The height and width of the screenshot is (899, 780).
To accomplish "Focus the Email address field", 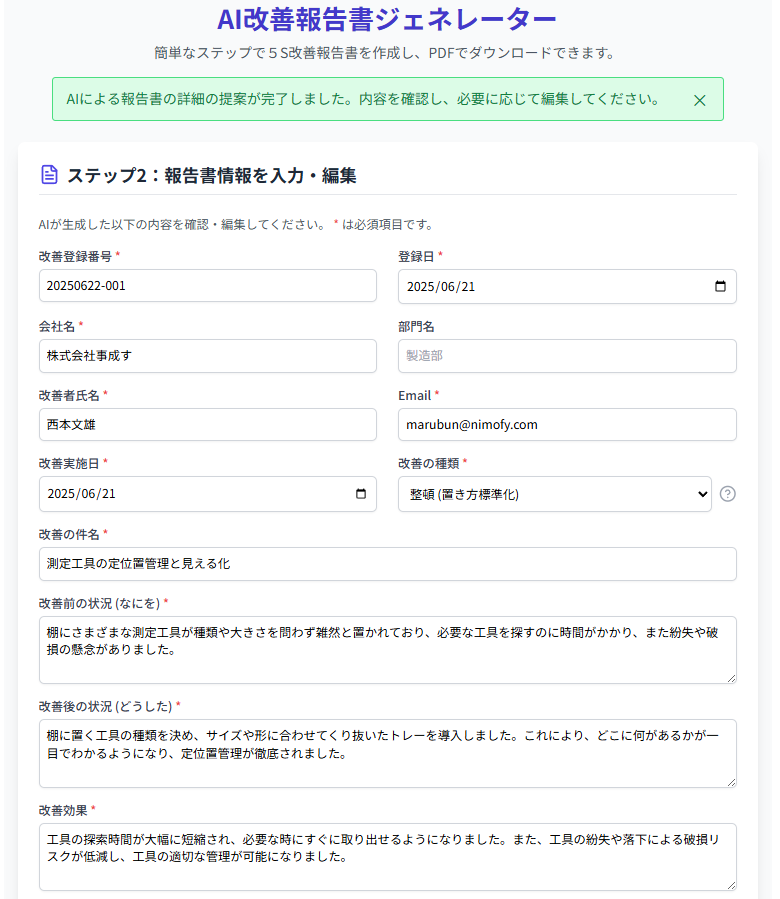I will pos(567,425).
